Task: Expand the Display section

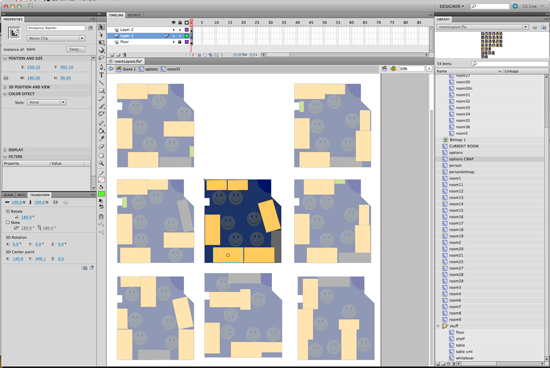Action: (x=5, y=149)
